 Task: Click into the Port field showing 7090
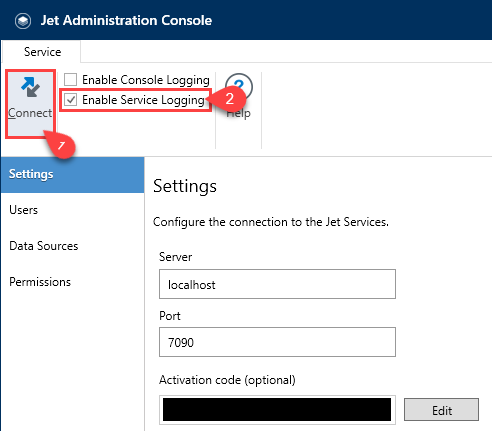point(277,342)
